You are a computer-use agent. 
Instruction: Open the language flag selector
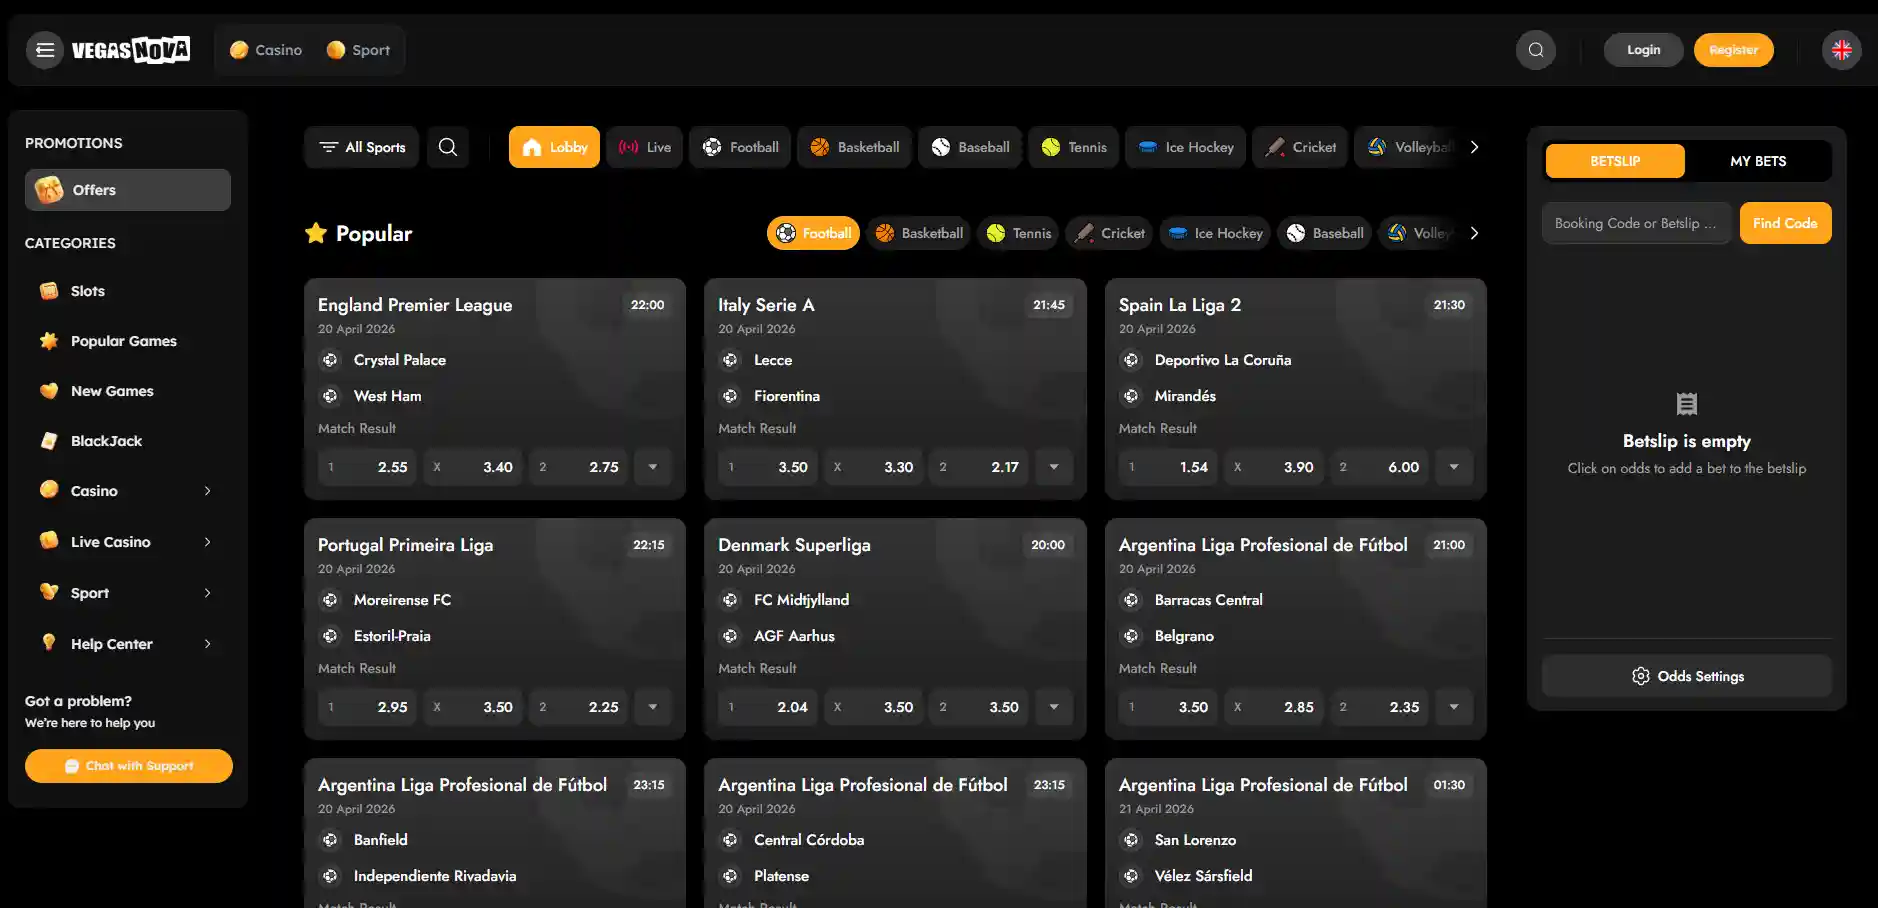[x=1842, y=50]
